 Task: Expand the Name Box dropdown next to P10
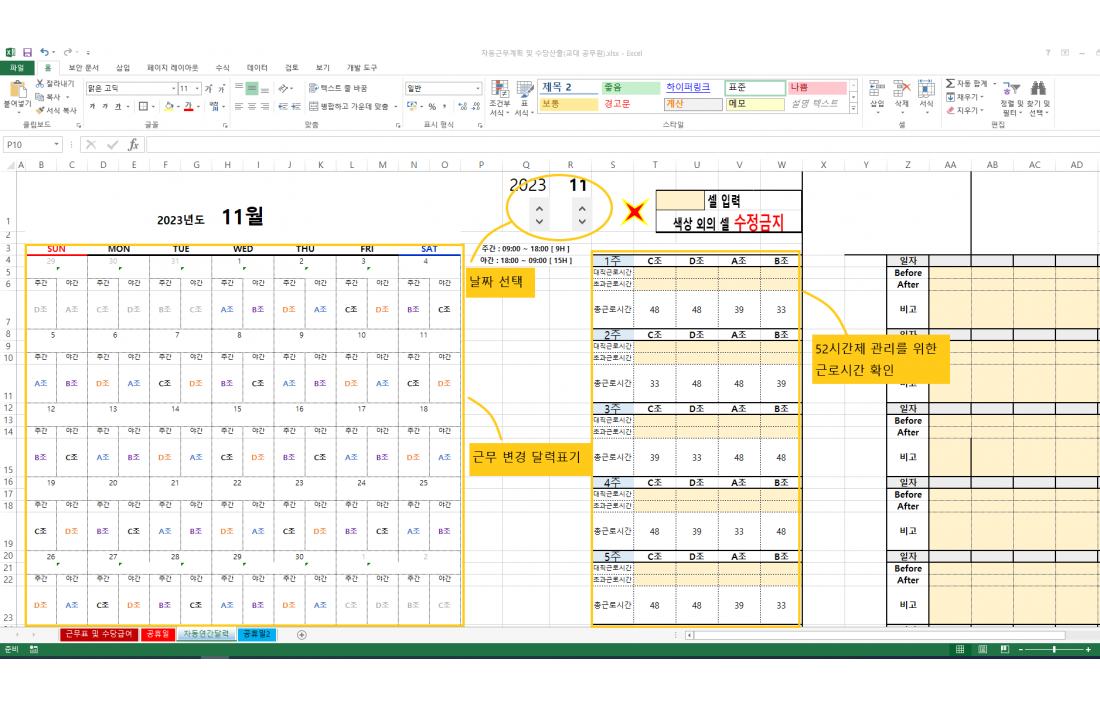[x=56, y=145]
